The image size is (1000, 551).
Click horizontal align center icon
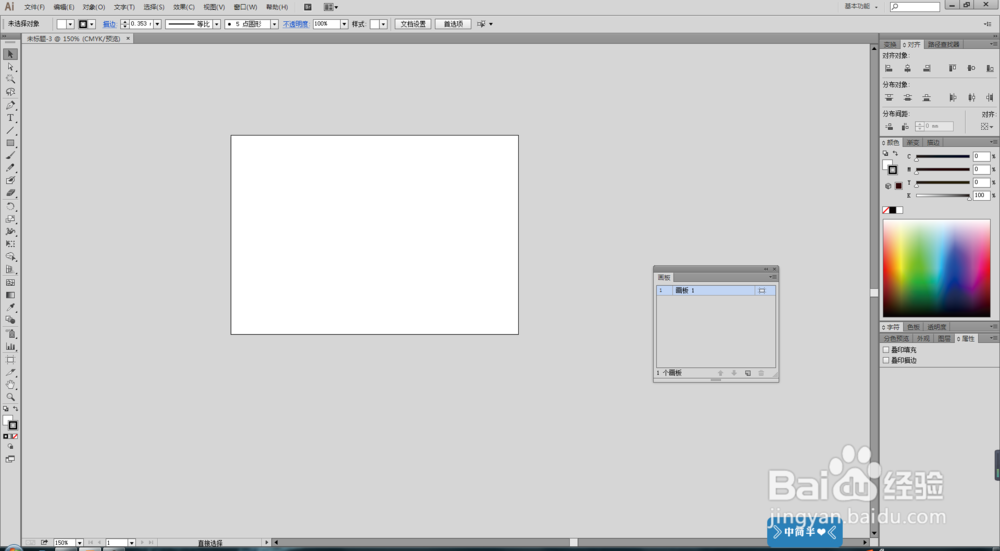coord(908,68)
